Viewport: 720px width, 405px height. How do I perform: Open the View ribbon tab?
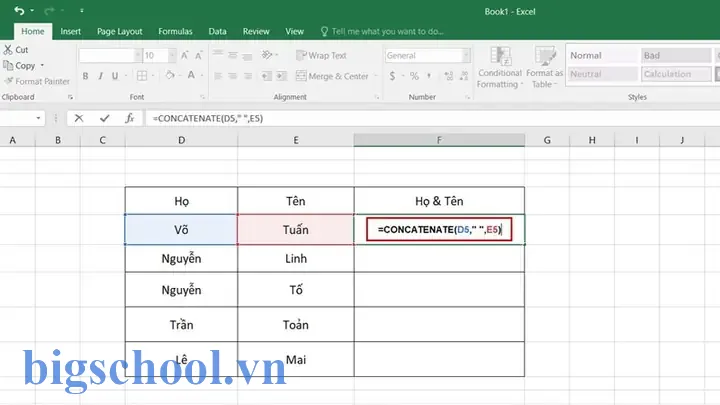pos(294,31)
